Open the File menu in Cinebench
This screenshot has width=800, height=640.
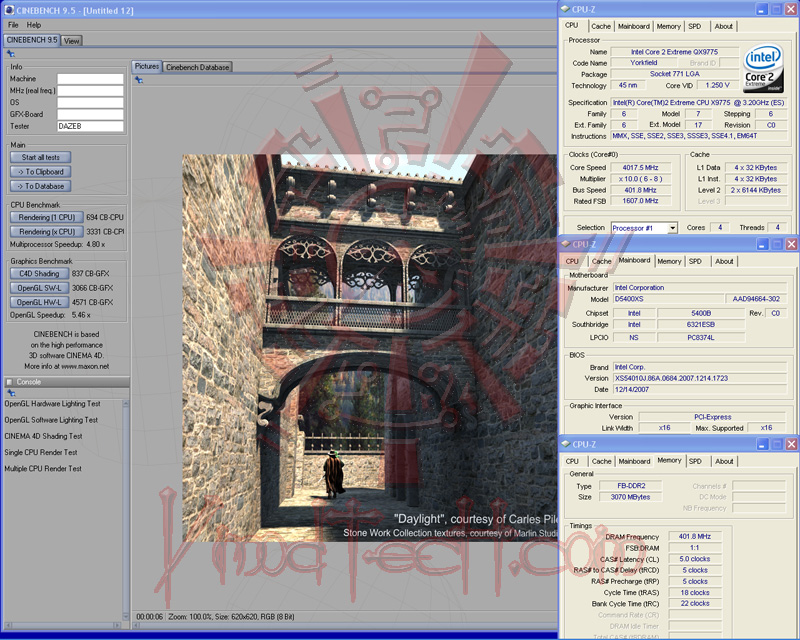(13, 25)
